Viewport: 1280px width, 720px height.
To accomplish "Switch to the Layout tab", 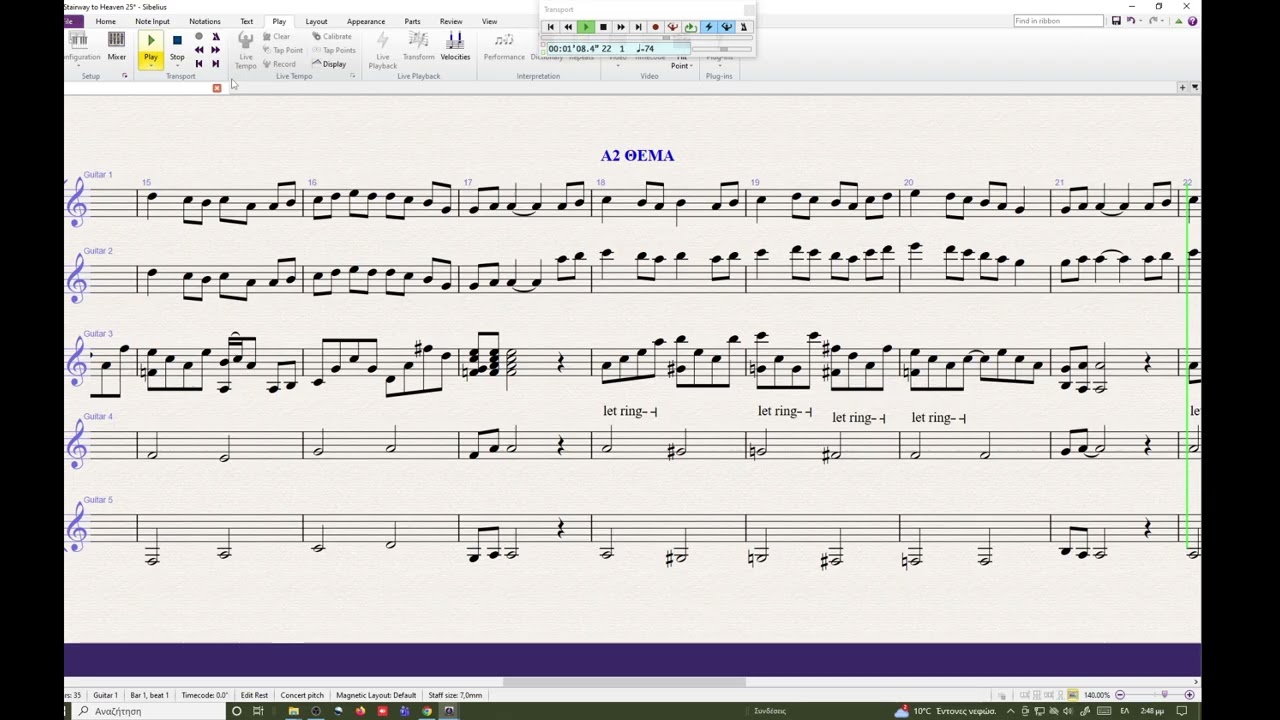I will (x=316, y=21).
